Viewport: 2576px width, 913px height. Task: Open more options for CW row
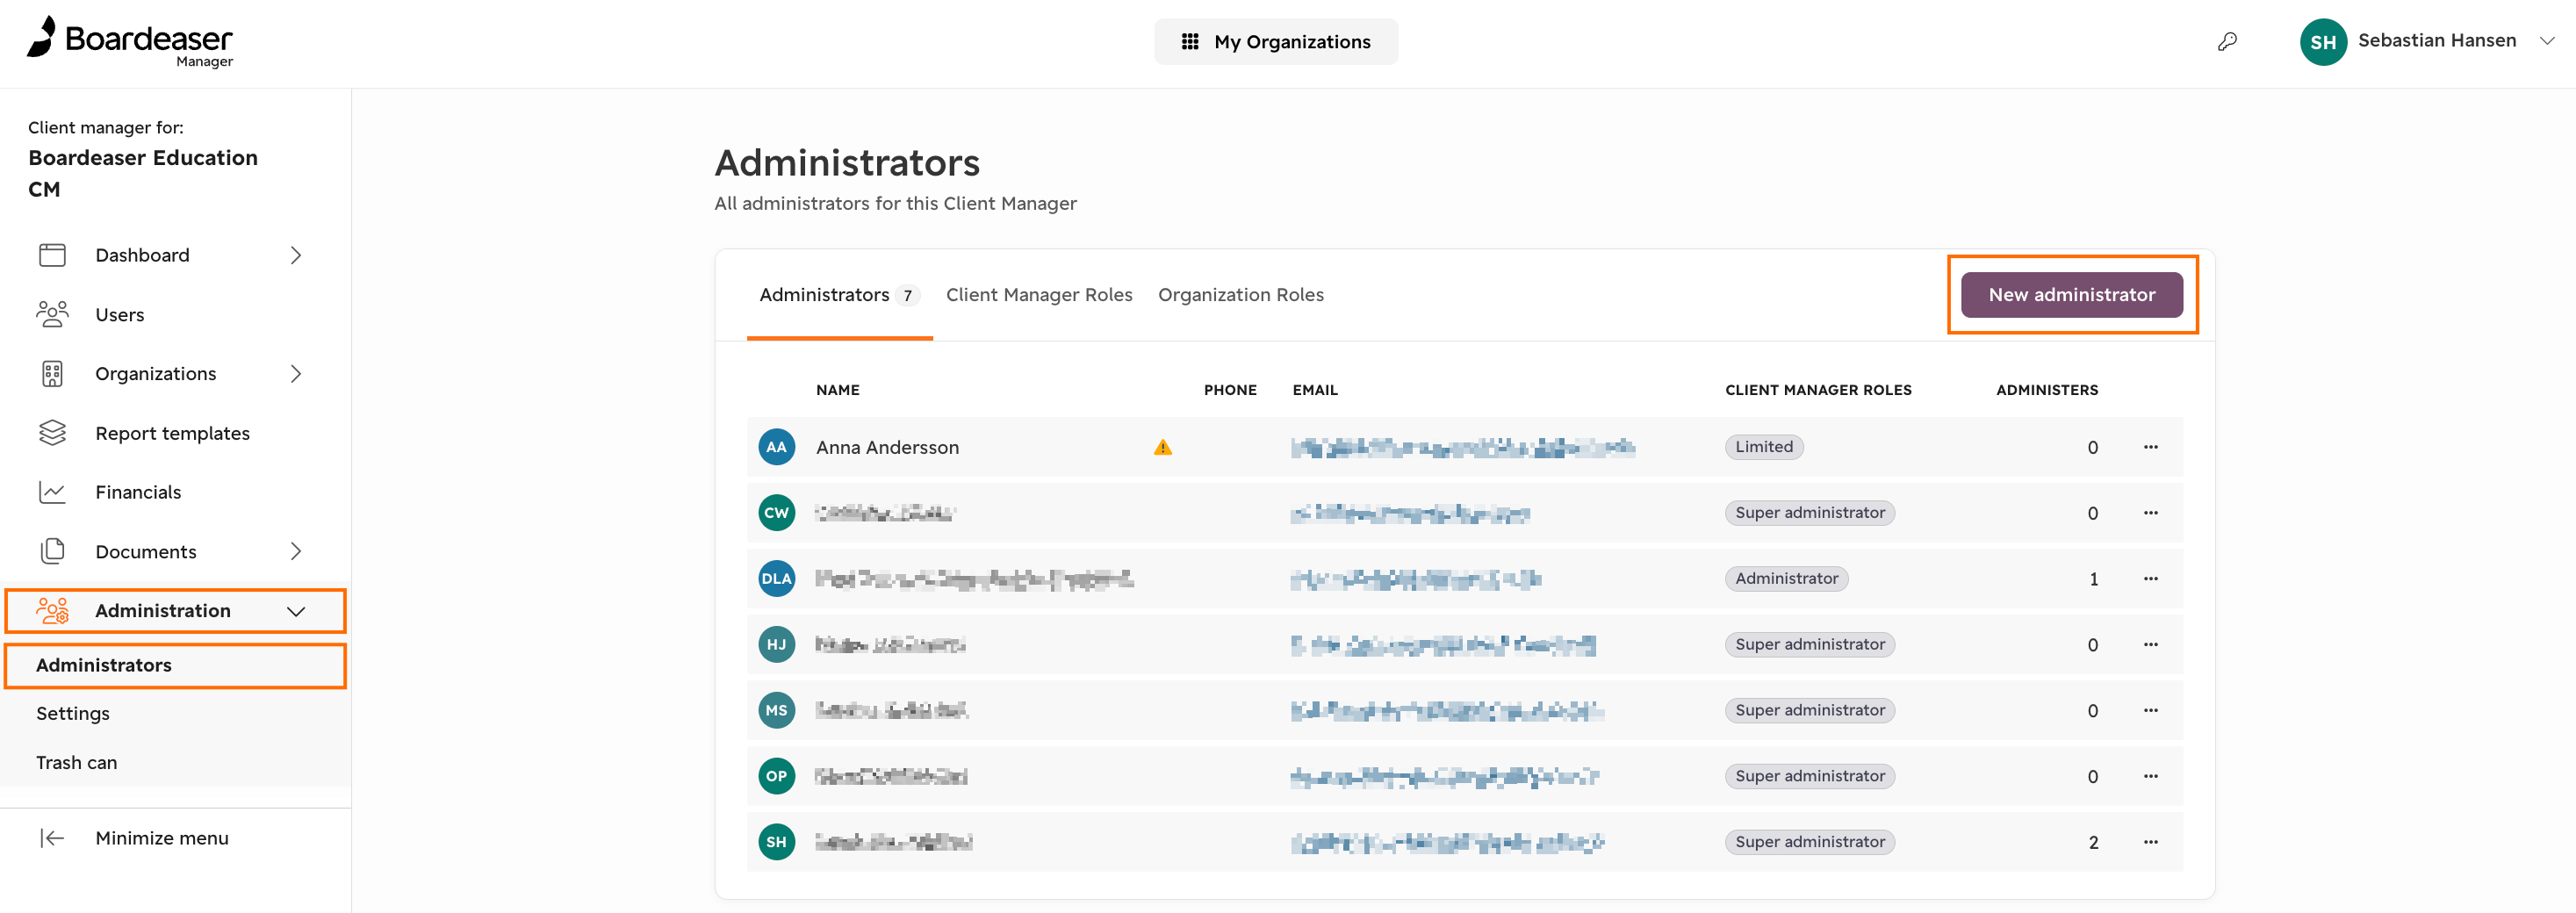[x=2150, y=513]
